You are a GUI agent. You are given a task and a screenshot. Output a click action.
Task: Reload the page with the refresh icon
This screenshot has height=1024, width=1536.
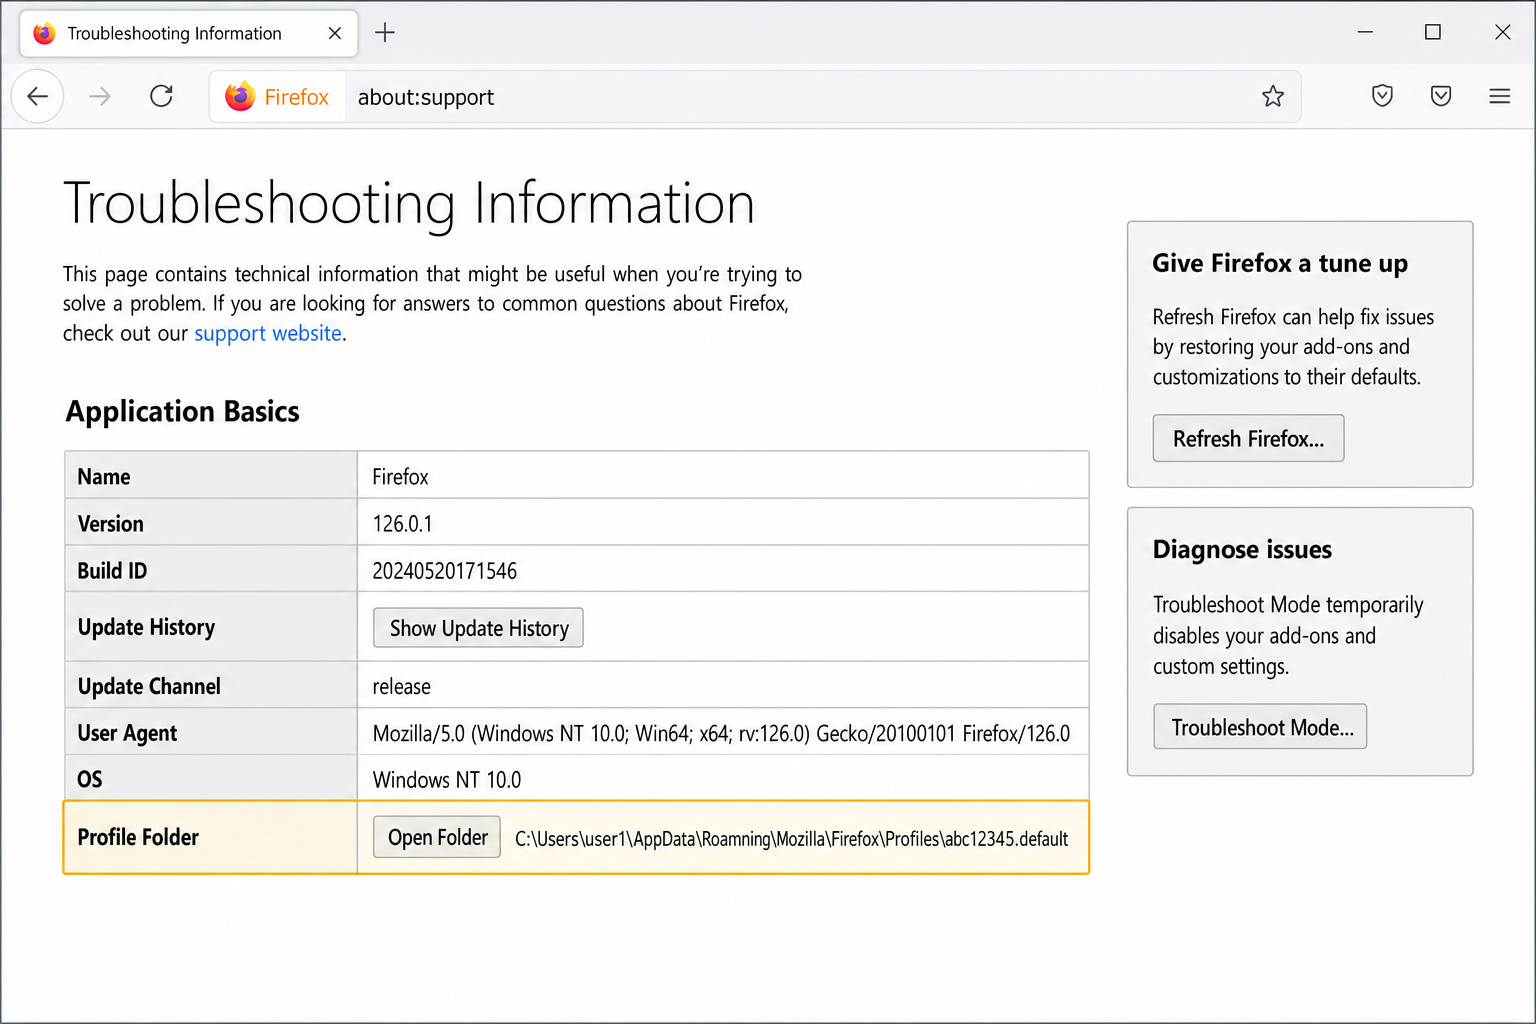point(161,96)
